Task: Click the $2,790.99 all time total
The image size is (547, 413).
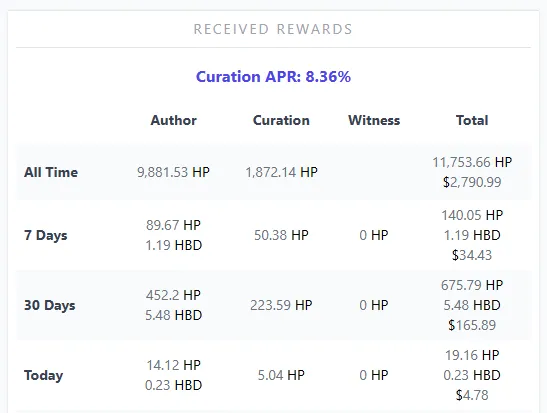Action: (x=472, y=182)
